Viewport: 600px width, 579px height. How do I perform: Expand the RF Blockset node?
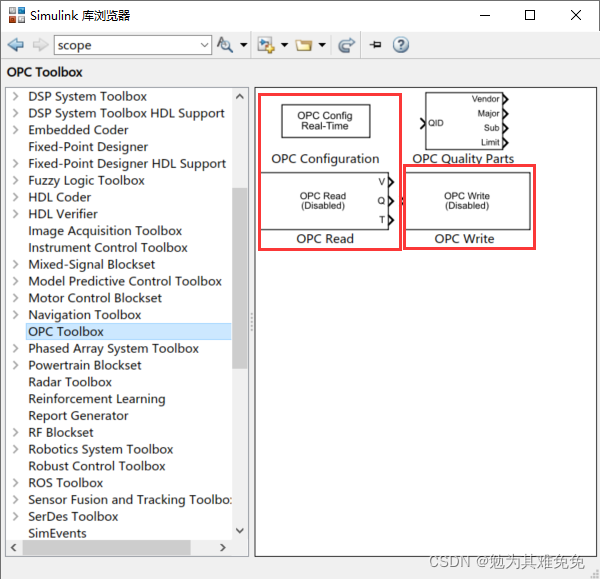pyautogui.click(x=15, y=433)
